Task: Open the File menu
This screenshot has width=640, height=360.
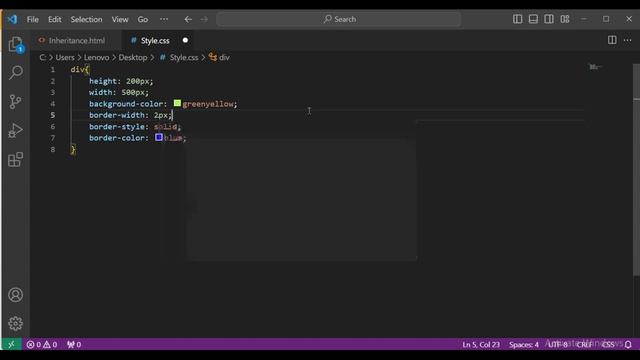Action: pos(33,19)
